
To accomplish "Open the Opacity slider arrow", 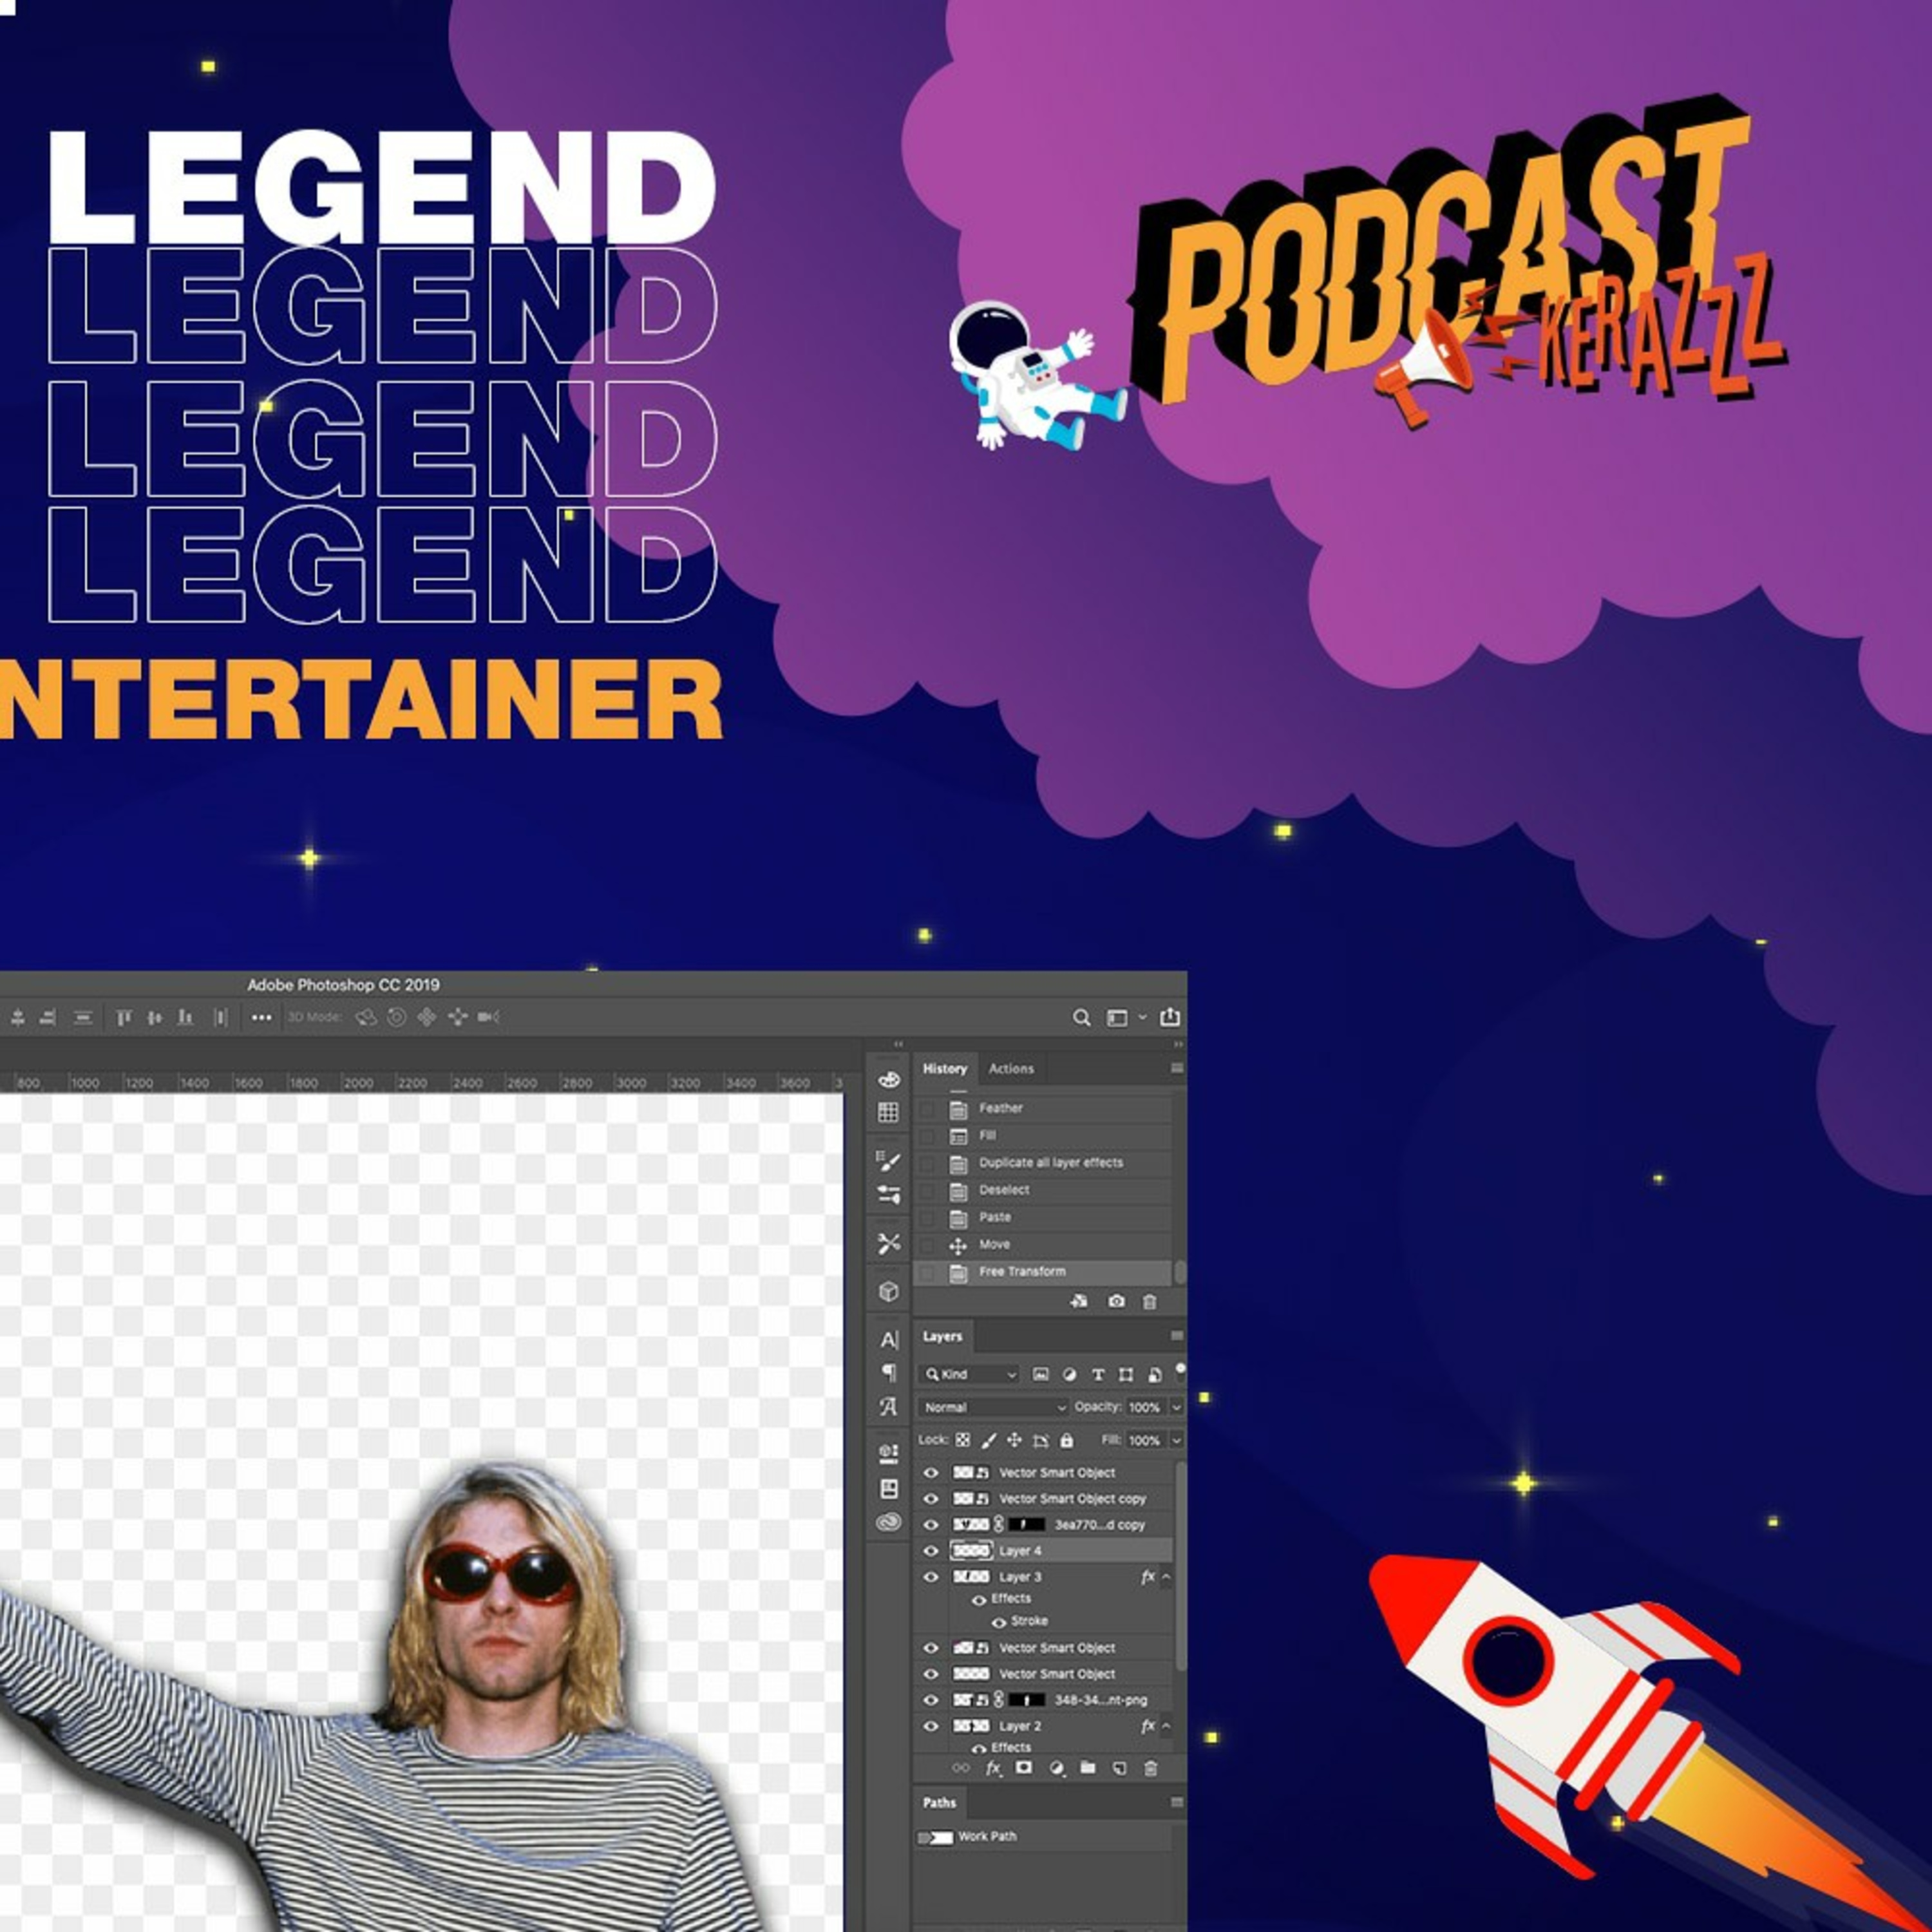I will click(x=1176, y=1407).
